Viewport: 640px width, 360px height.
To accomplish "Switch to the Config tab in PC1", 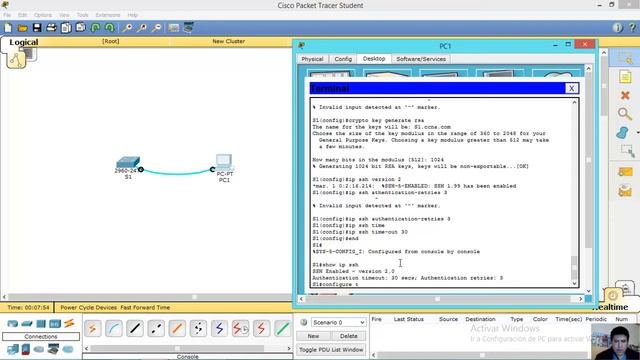I will 343,59.
